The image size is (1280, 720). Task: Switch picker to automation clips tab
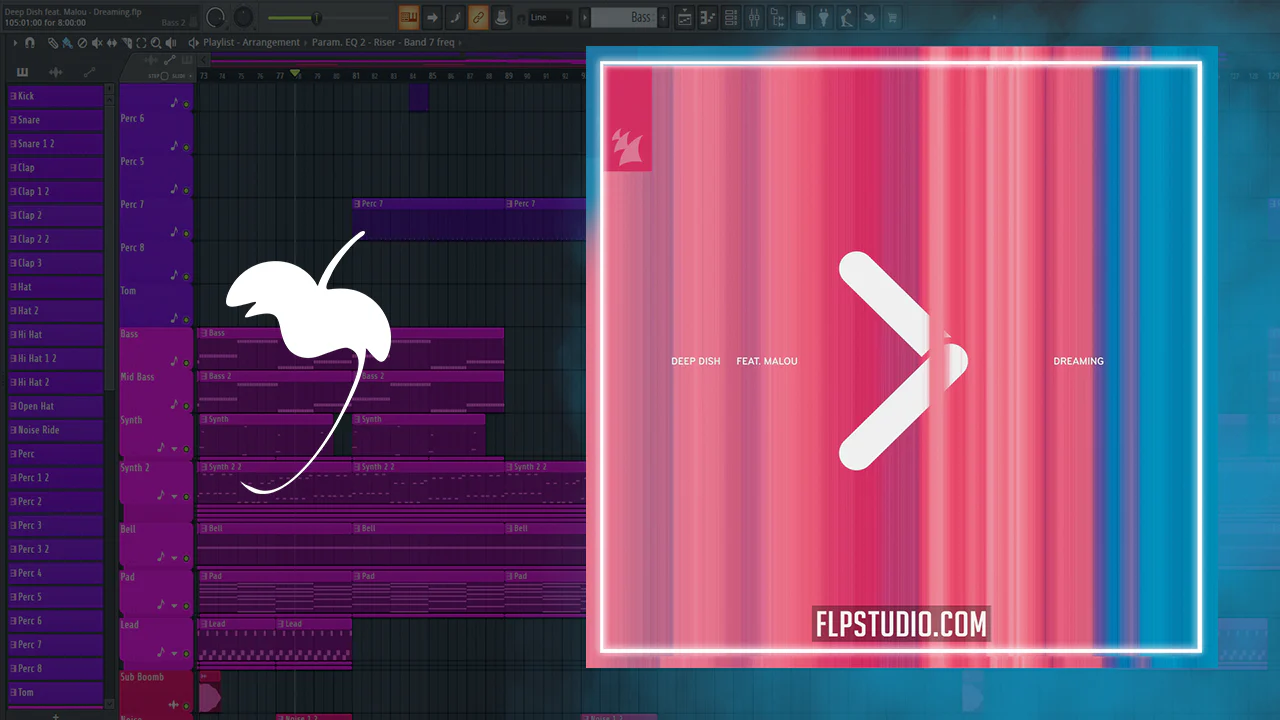(89, 71)
